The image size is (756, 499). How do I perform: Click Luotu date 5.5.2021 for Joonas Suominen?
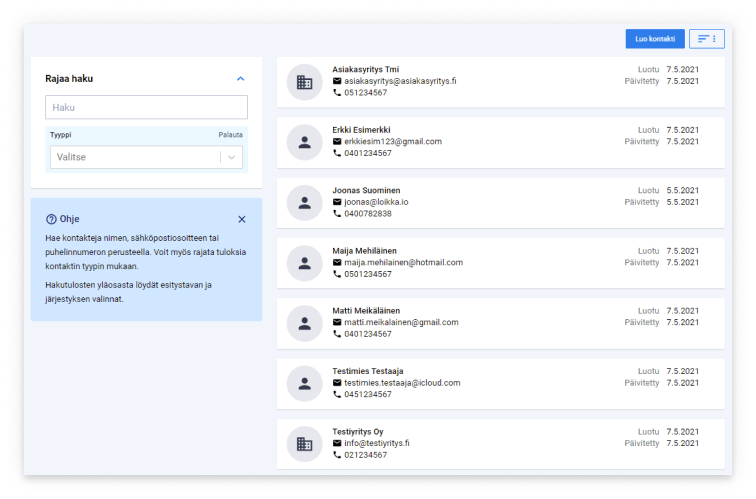tap(683, 190)
